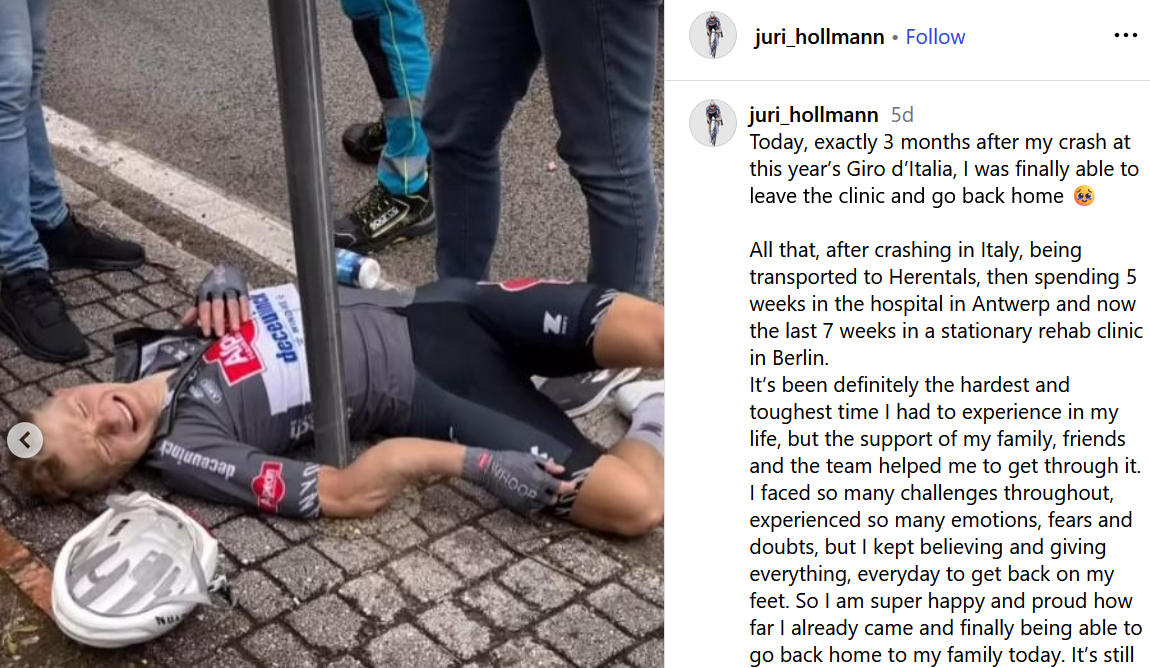Click the sentence starting 'It's been definitely the hardest'
Viewport: 1150px width, 668px height.
pyautogui.click(x=945, y=425)
